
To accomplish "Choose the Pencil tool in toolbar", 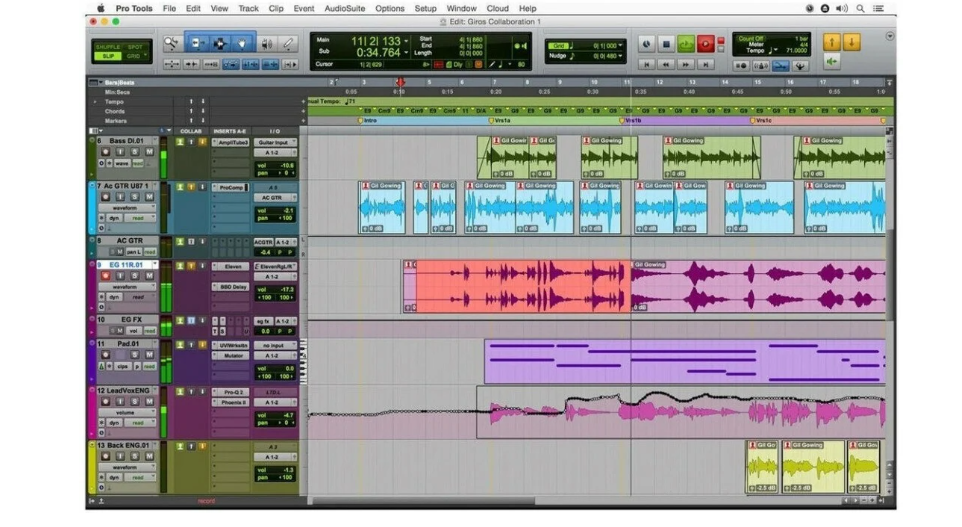I will point(289,44).
